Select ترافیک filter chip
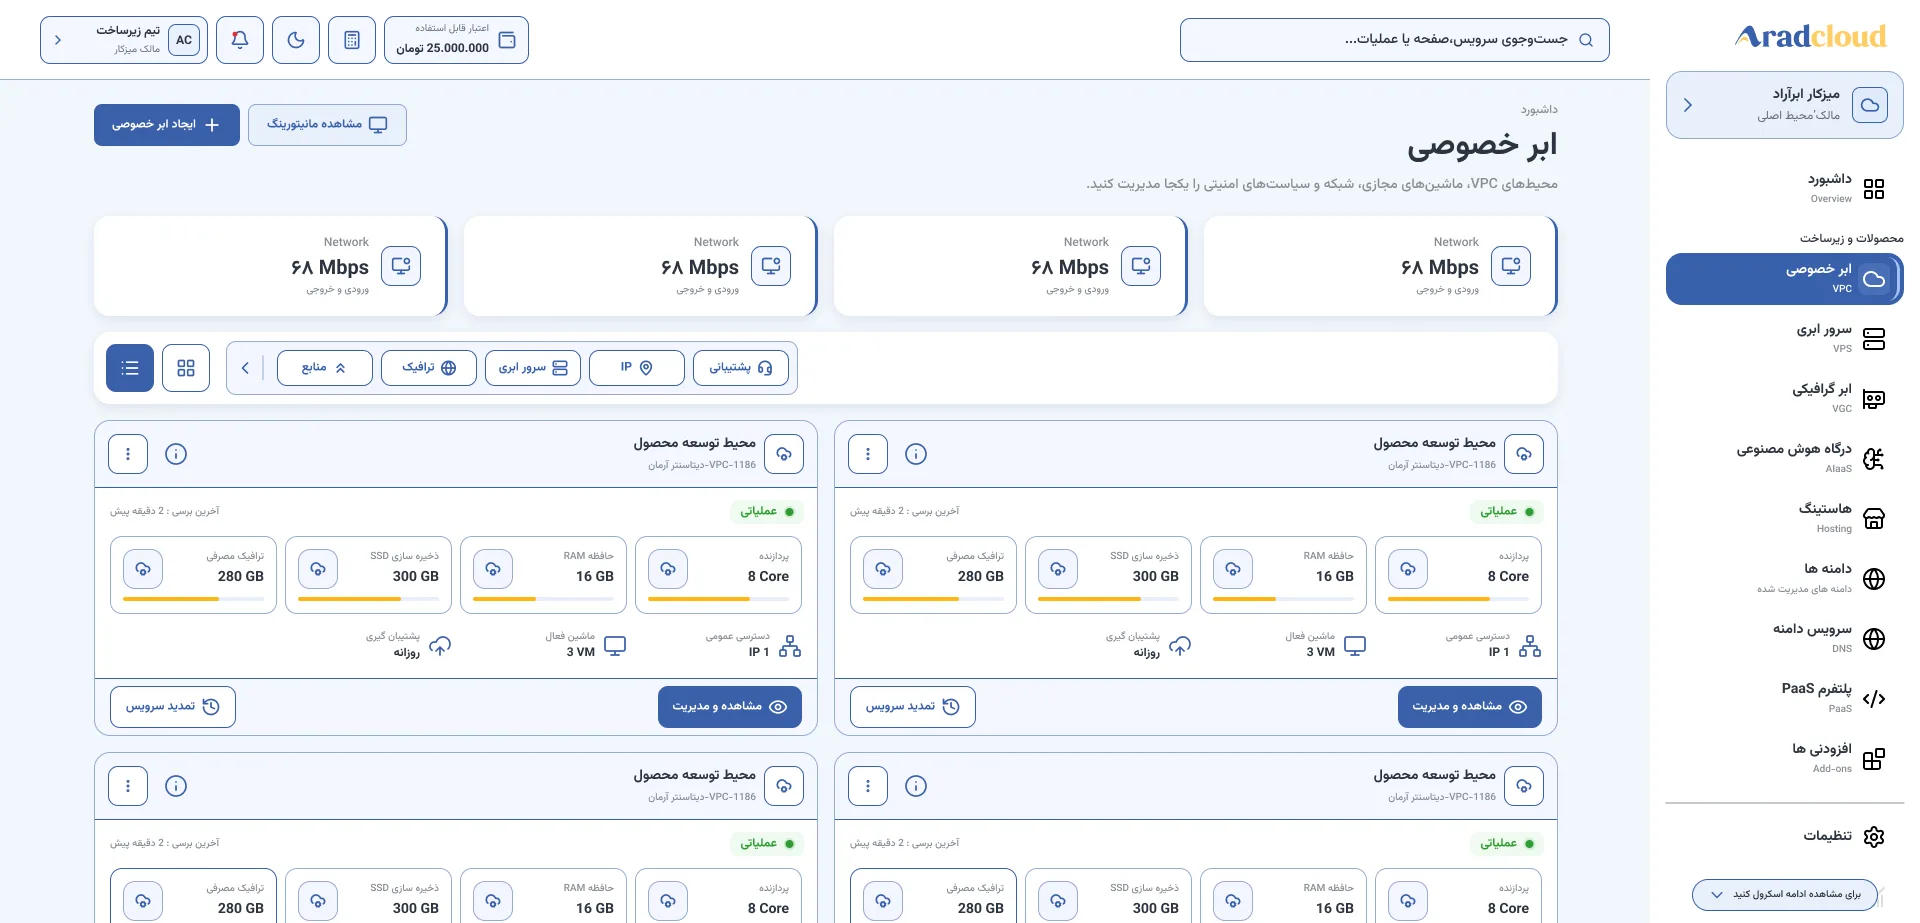 point(429,368)
